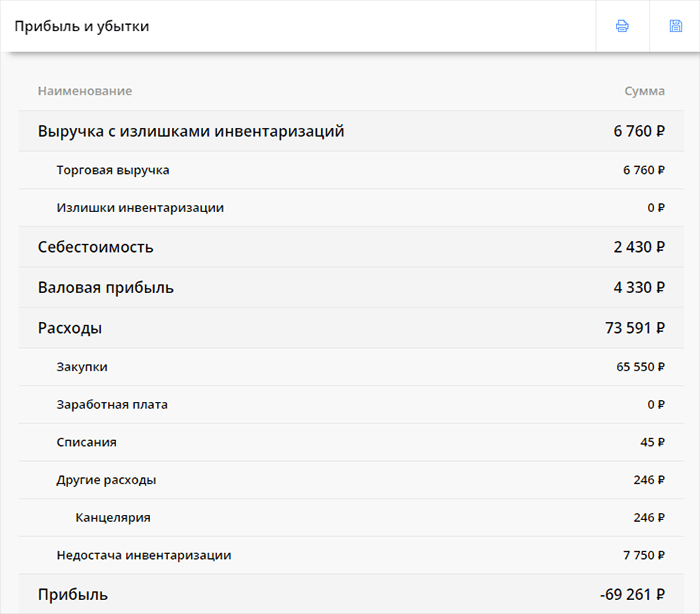Click the 45 ₽ write-offs value
This screenshot has height=614, width=700.
click(x=652, y=442)
